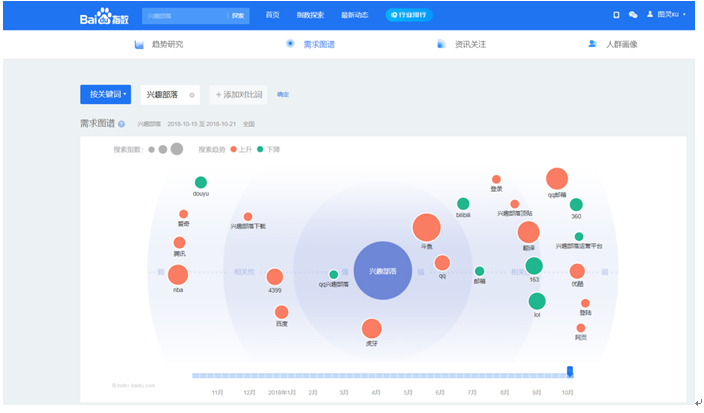Click the blue timeline slider handle
The image size is (704, 413).
tap(570, 371)
